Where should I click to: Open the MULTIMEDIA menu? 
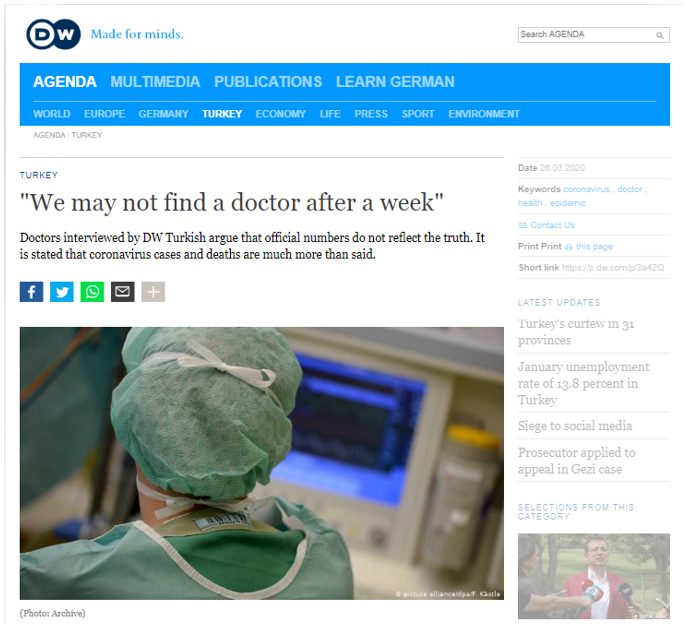pos(155,82)
